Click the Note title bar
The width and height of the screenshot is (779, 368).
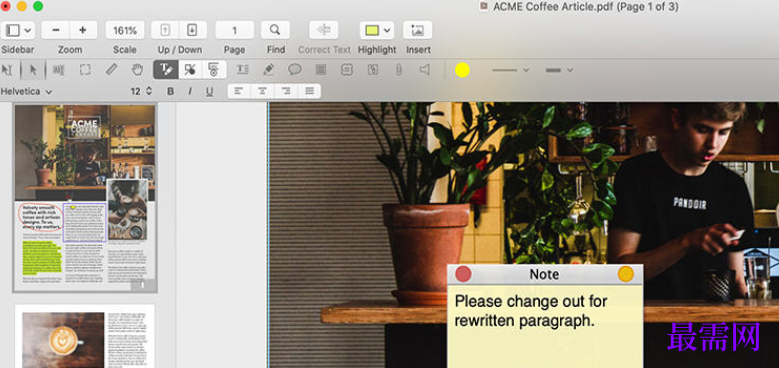[545, 274]
